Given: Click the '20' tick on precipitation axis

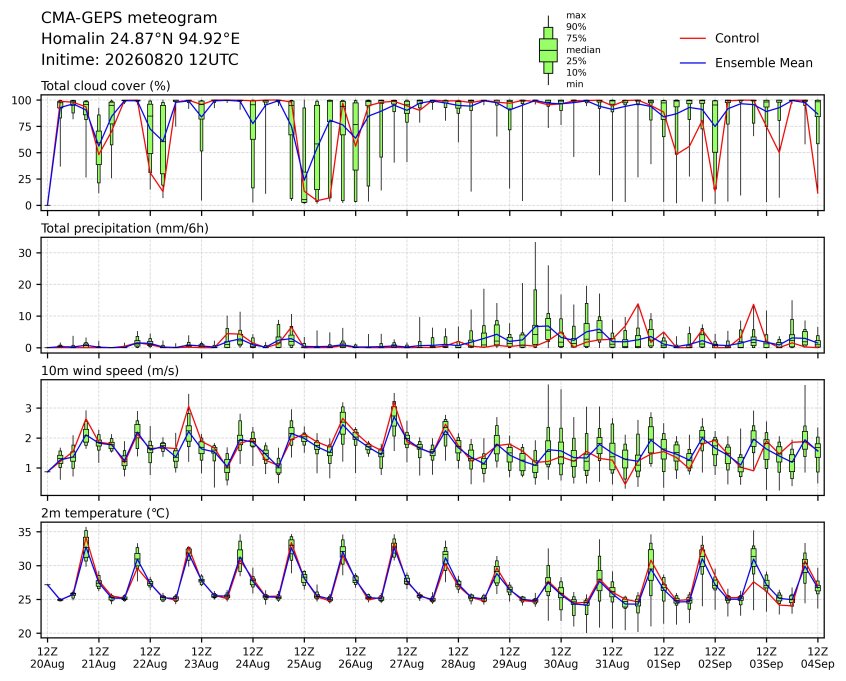Looking at the screenshot, I should 25,284.
